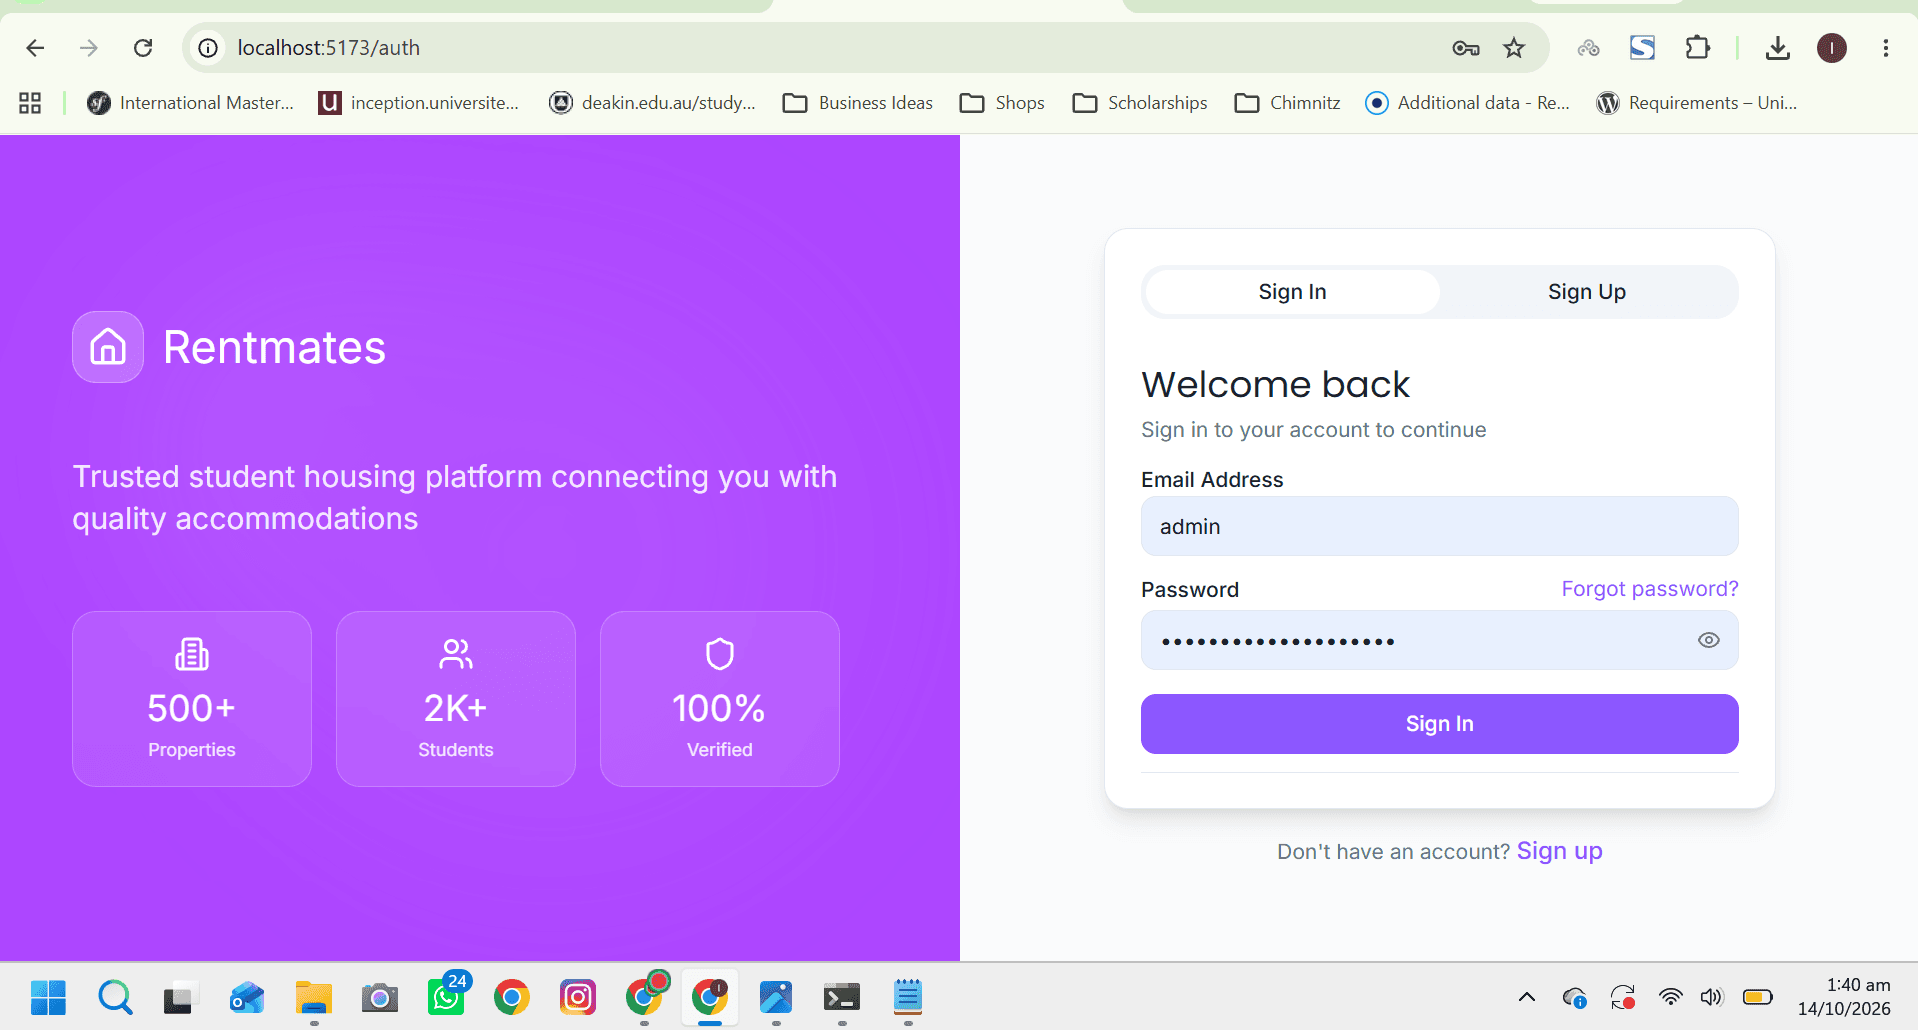Open Windows Start menu

(x=48, y=997)
